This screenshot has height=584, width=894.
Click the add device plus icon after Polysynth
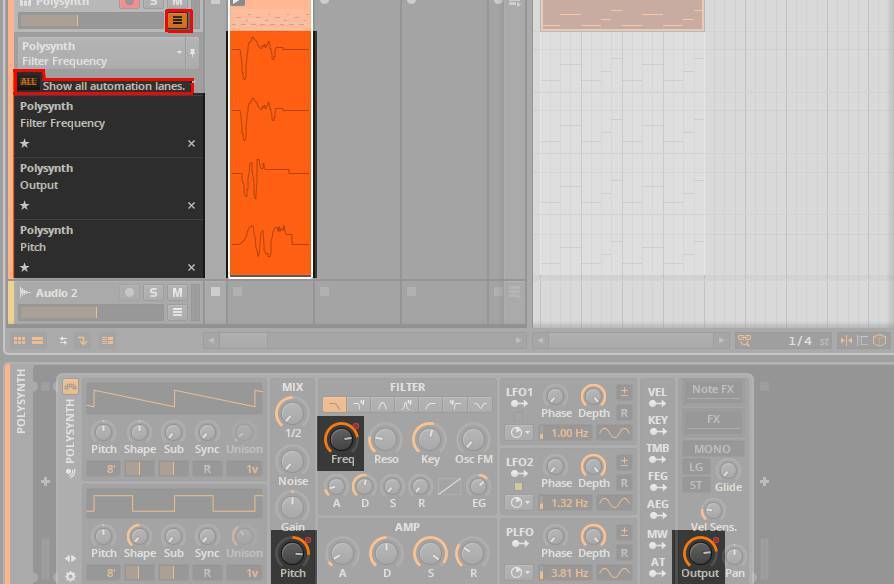click(x=768, y=481)
